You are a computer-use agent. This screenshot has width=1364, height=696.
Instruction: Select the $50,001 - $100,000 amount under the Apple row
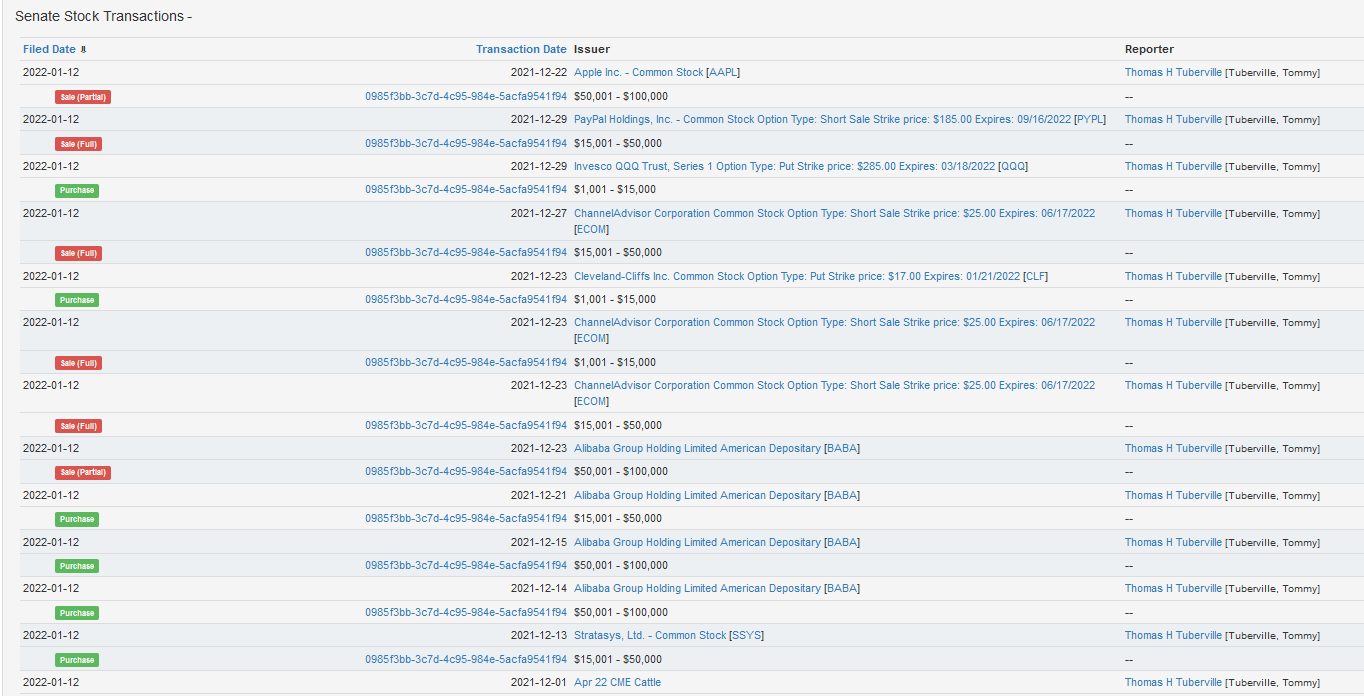coord(621,96)
